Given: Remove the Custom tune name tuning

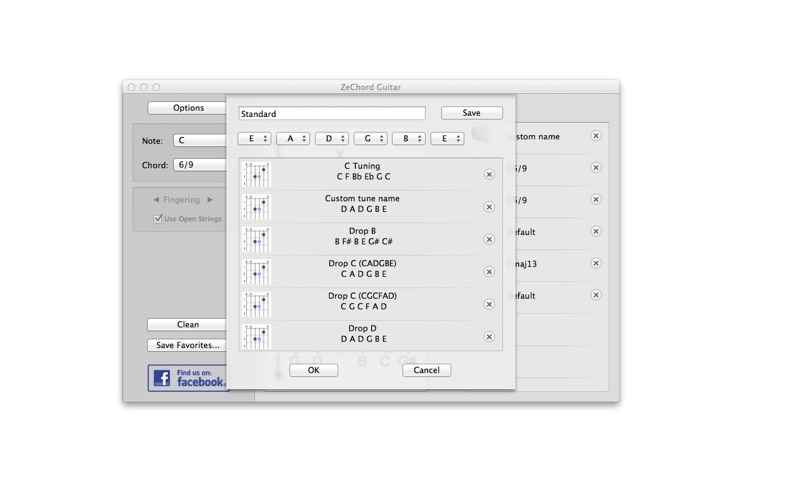Looking at the screenshot, I should (x=489, y=207).
